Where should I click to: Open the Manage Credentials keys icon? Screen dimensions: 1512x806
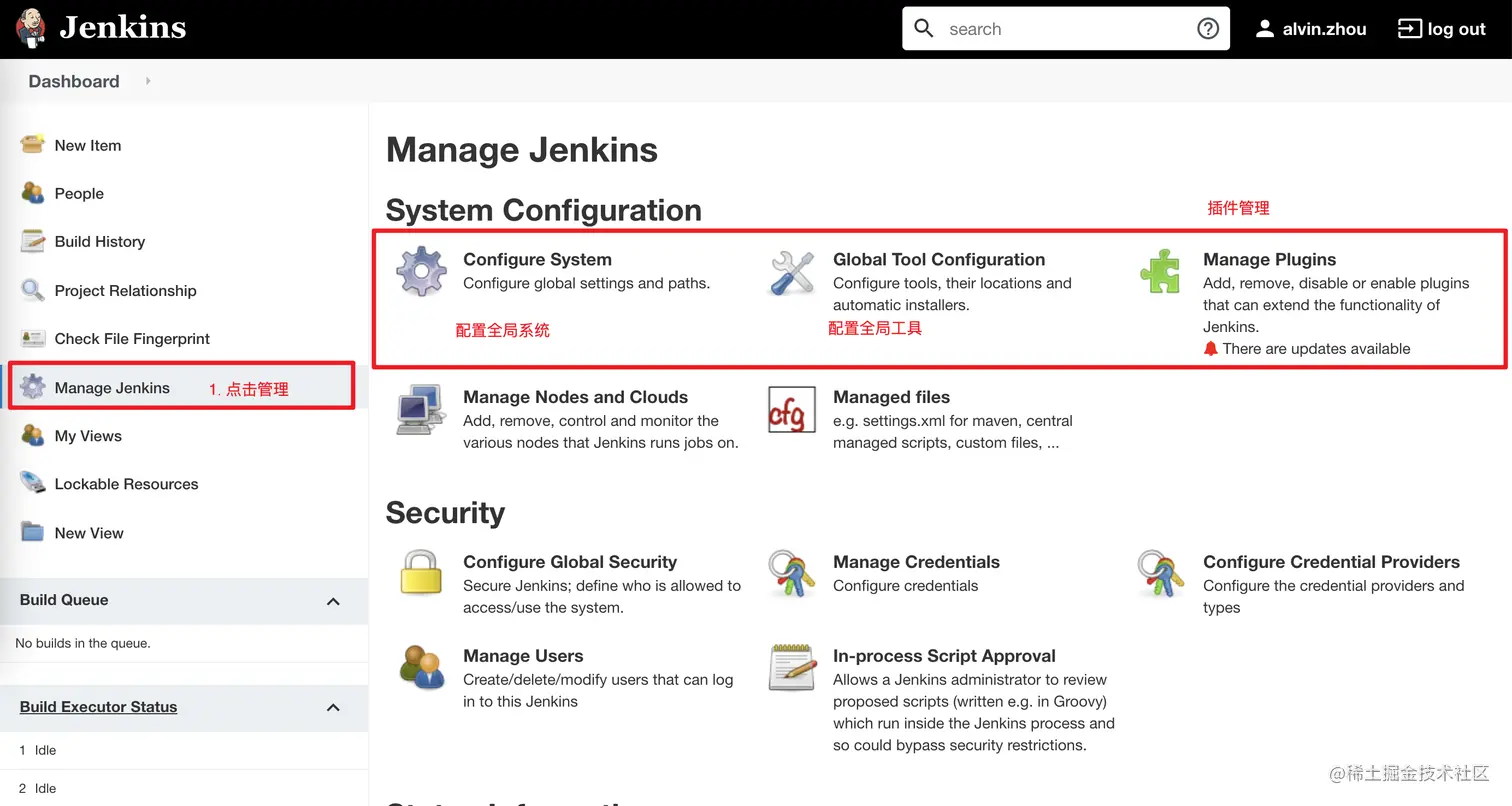(x=791, y=573)
